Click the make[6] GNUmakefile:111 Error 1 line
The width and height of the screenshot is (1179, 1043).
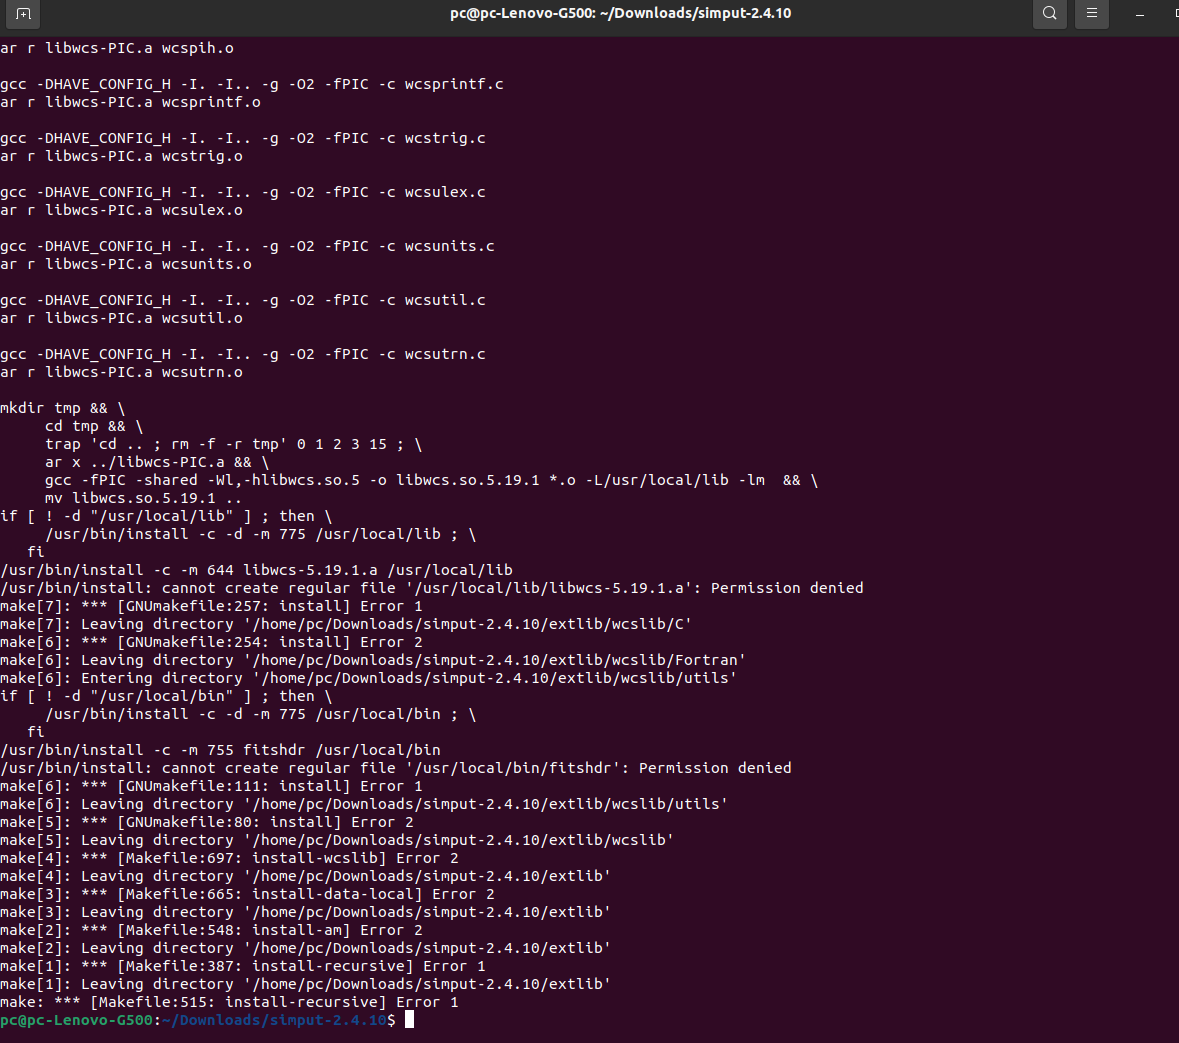(x=211, y=787)
